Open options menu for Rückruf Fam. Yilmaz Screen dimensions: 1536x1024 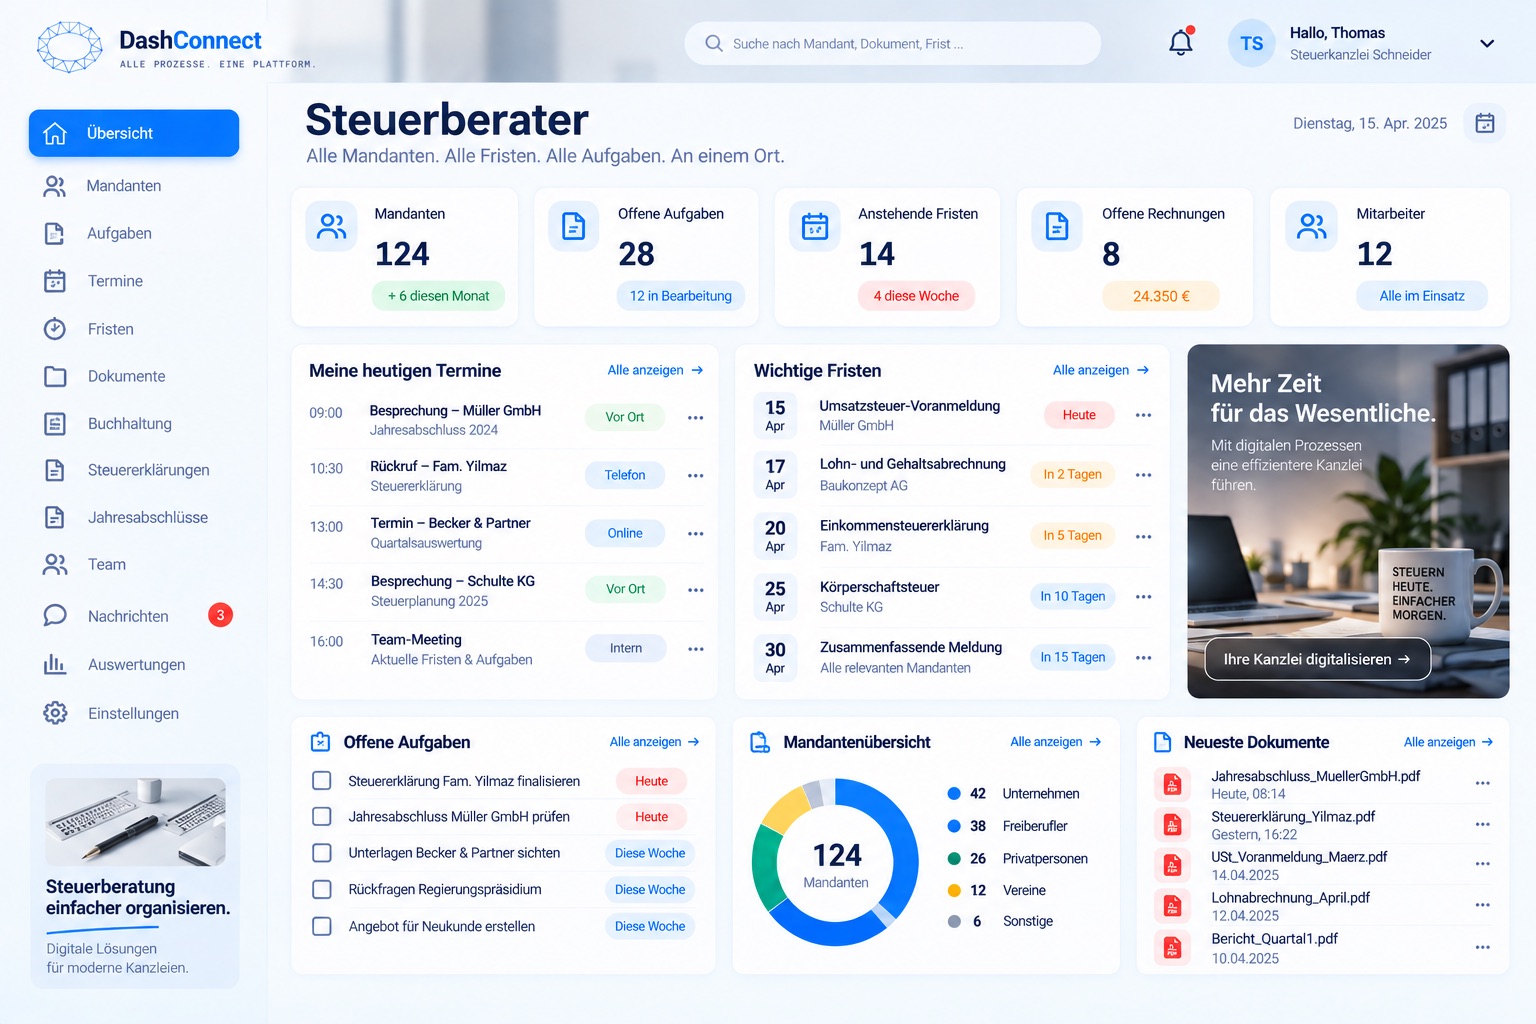point(695,476)
